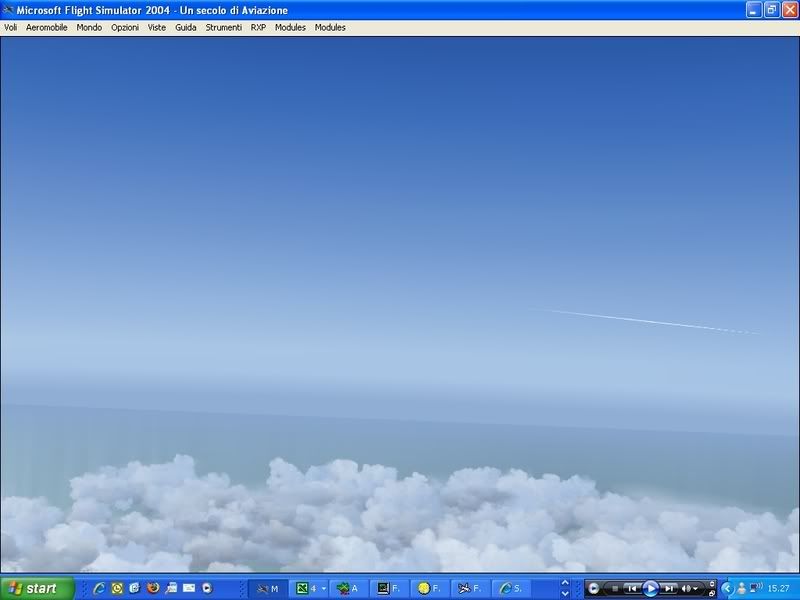Open the network connection icon in the tray

pos(756,588)
